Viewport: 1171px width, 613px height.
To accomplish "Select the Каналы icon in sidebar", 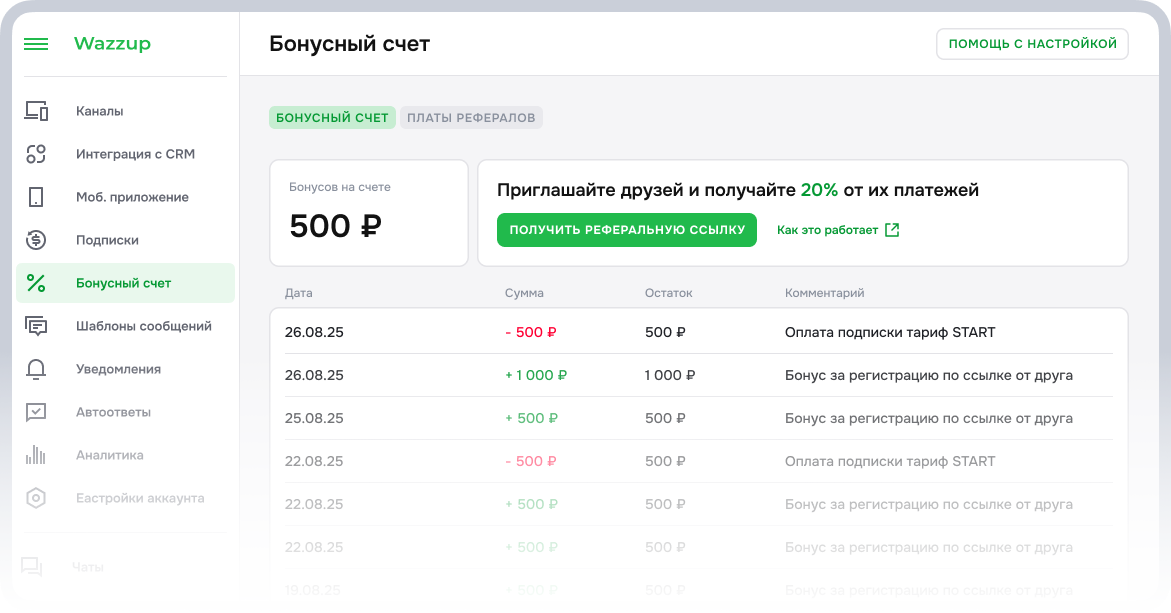I will (35, 110).
